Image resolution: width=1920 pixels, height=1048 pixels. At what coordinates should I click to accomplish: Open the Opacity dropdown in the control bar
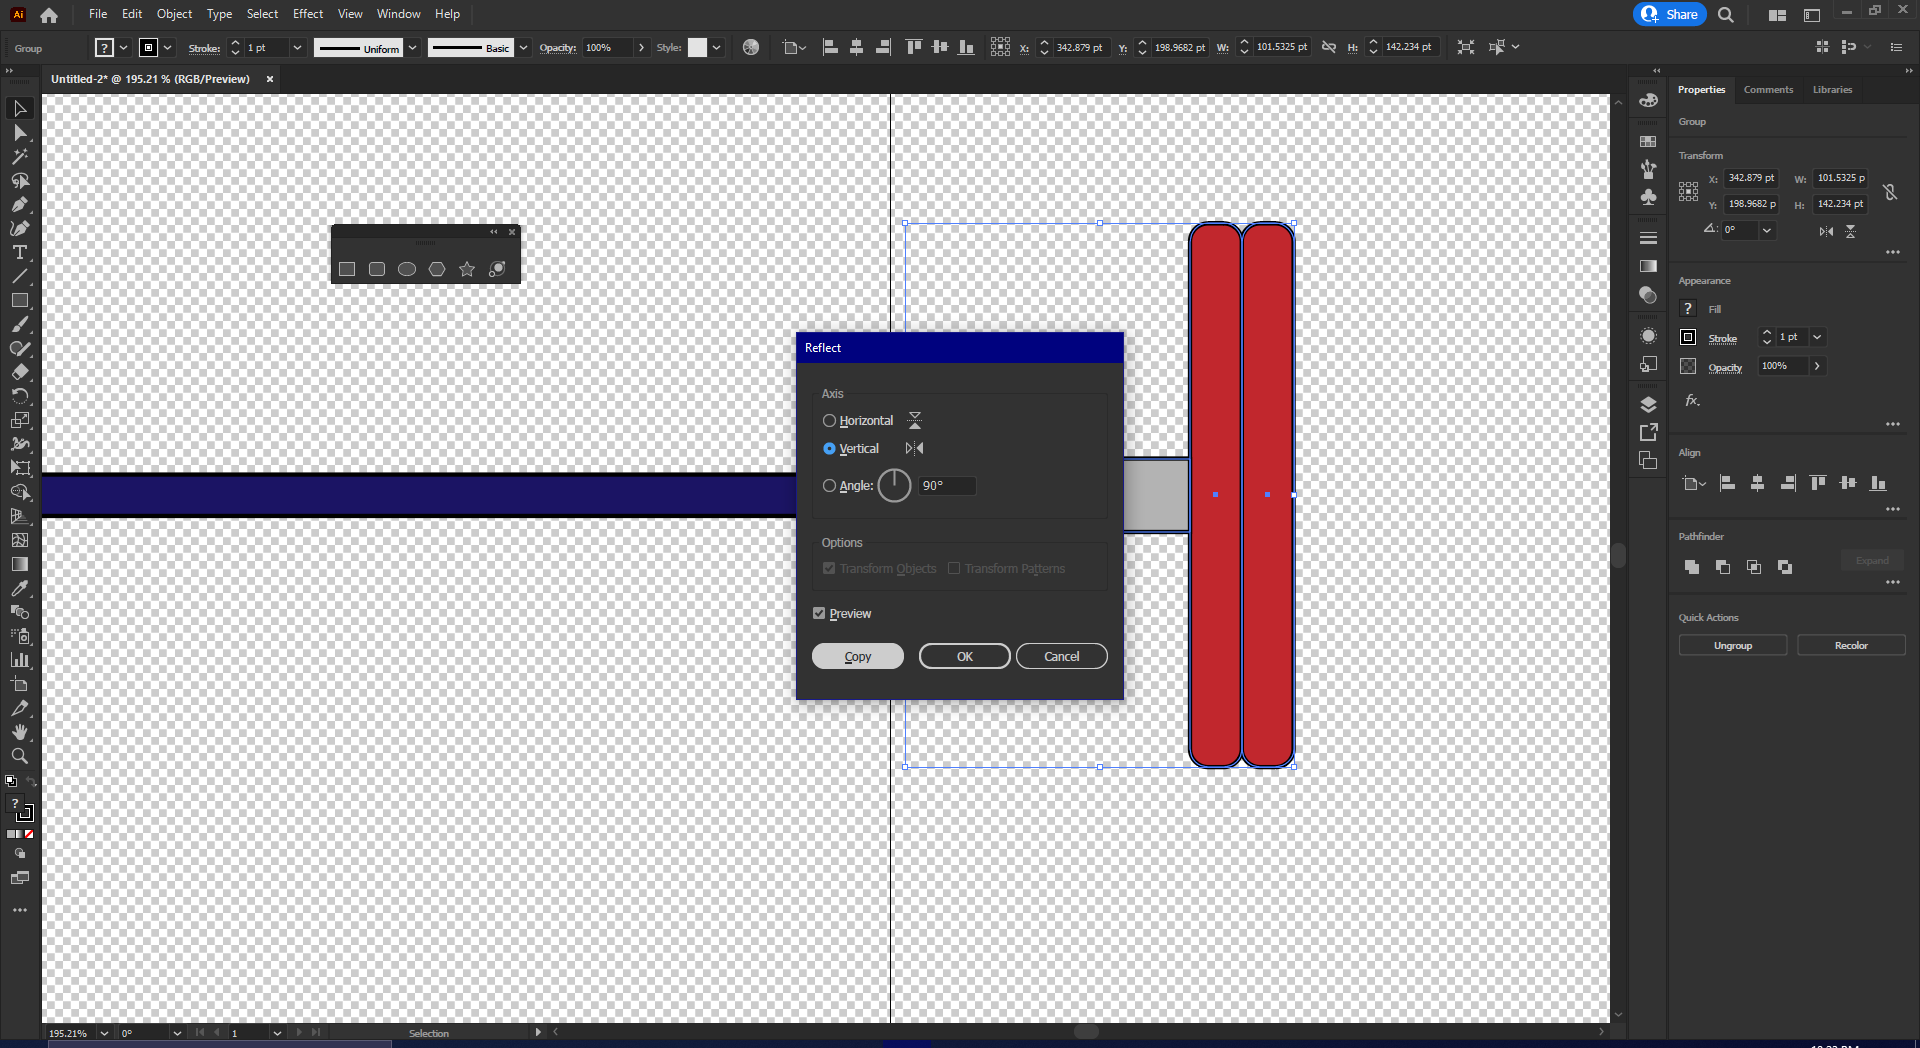(x=641, y=47)
